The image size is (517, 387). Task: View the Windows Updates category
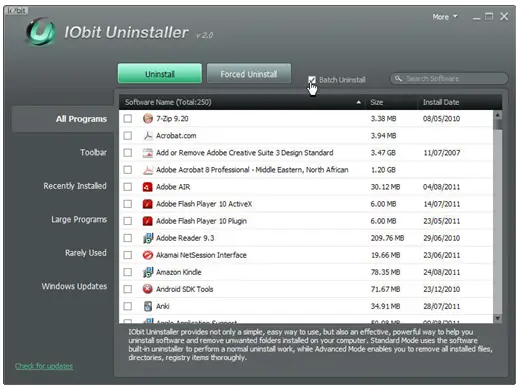(x=74, y=286)
